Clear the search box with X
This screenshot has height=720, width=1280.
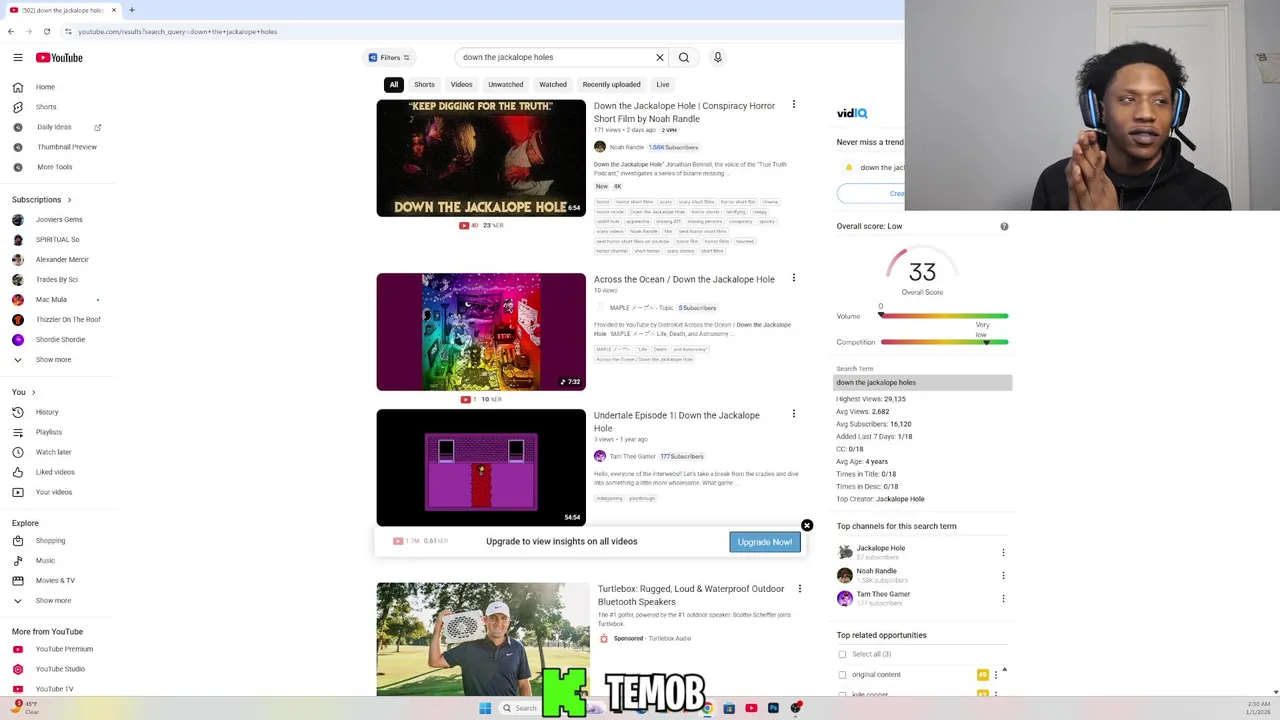click(660, 57)
